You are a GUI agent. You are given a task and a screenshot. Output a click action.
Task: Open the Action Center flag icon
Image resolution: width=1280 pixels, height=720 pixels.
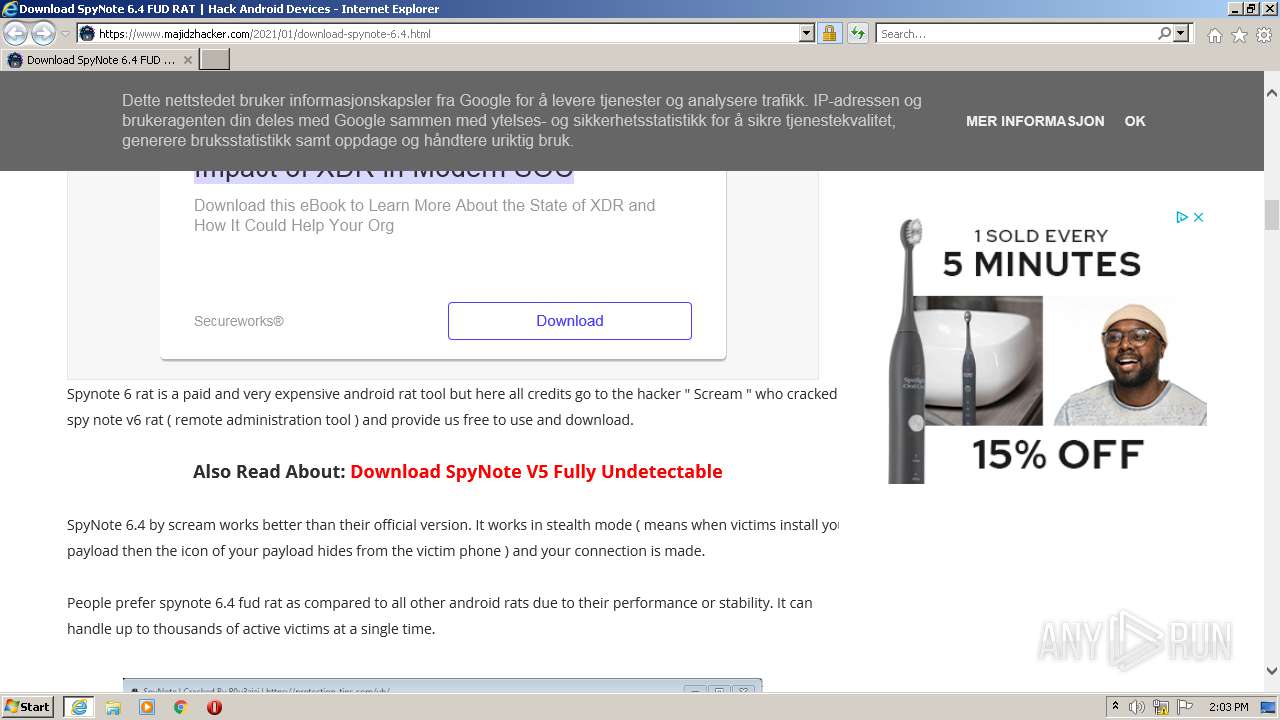pyautogui.click(x=1185, y=707)
